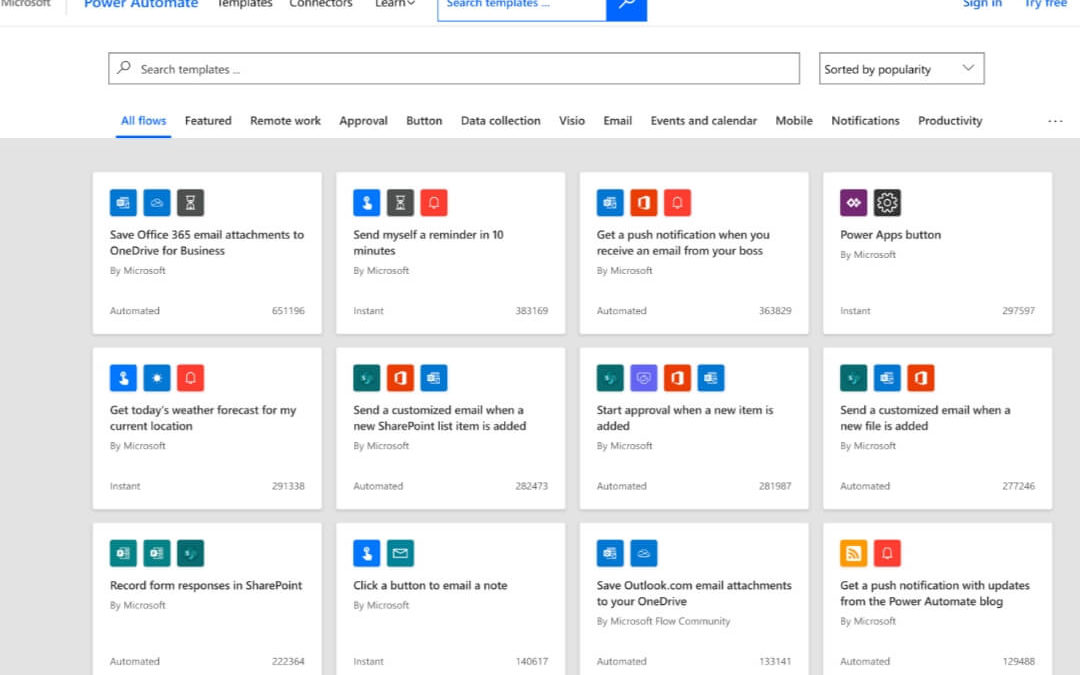Click By Microsoft Flow Community text
The height and width of the screenshot is (675, 1080).
pos(663,621)
